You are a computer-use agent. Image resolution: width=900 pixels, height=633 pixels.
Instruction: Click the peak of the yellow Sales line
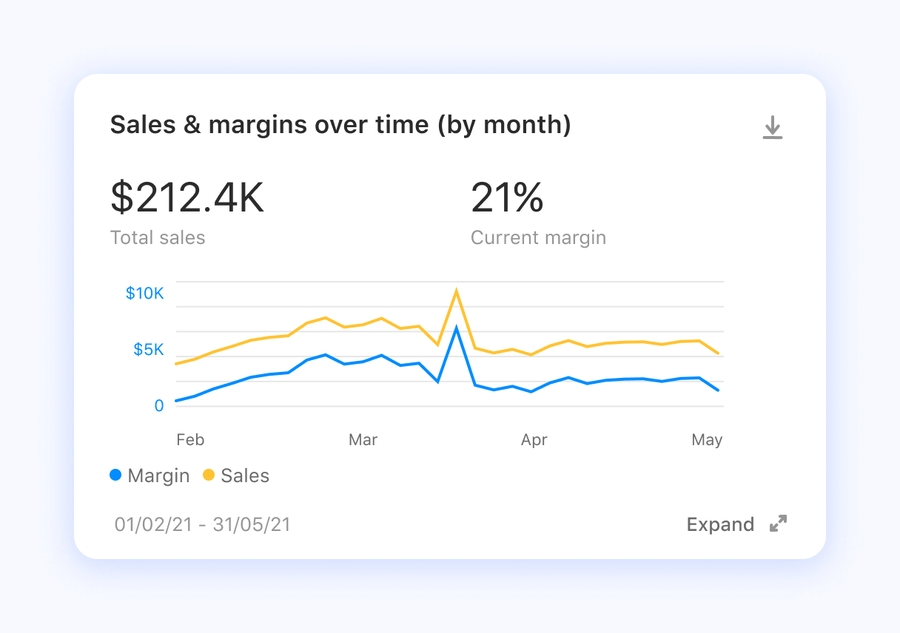click(457, 291)
